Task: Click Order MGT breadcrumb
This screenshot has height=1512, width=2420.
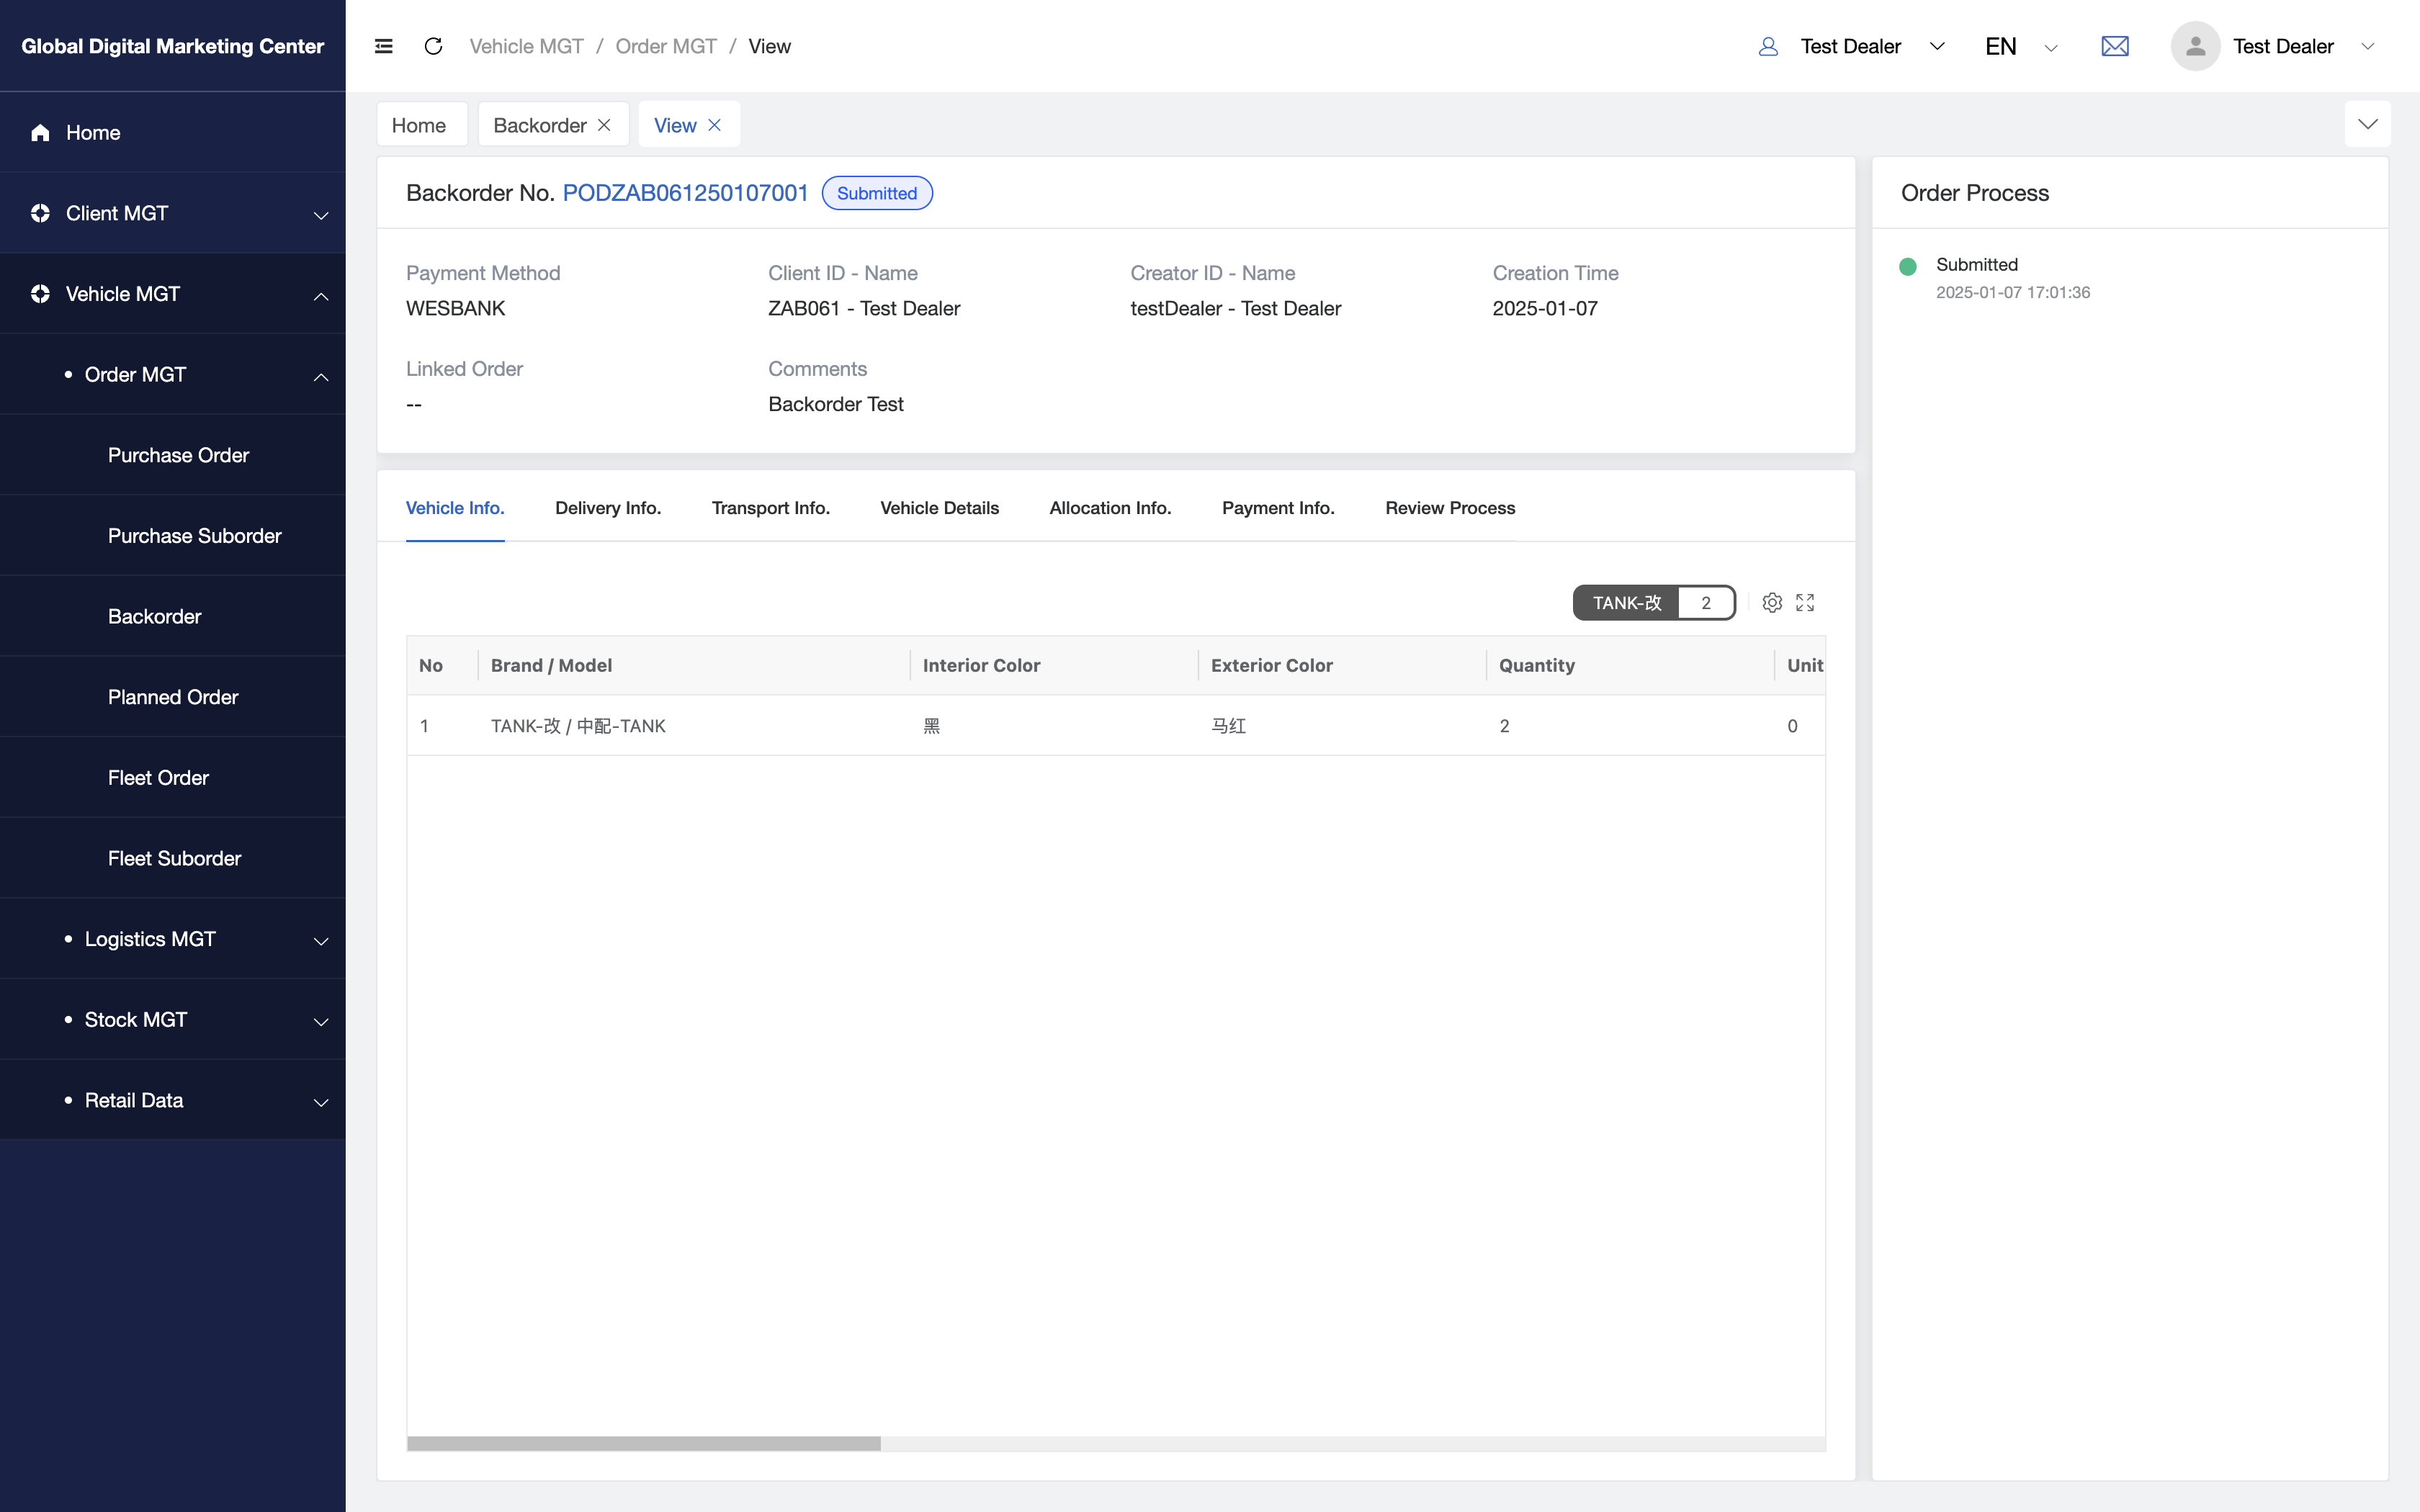Action: pyautogui.click(x=666, y=46)
